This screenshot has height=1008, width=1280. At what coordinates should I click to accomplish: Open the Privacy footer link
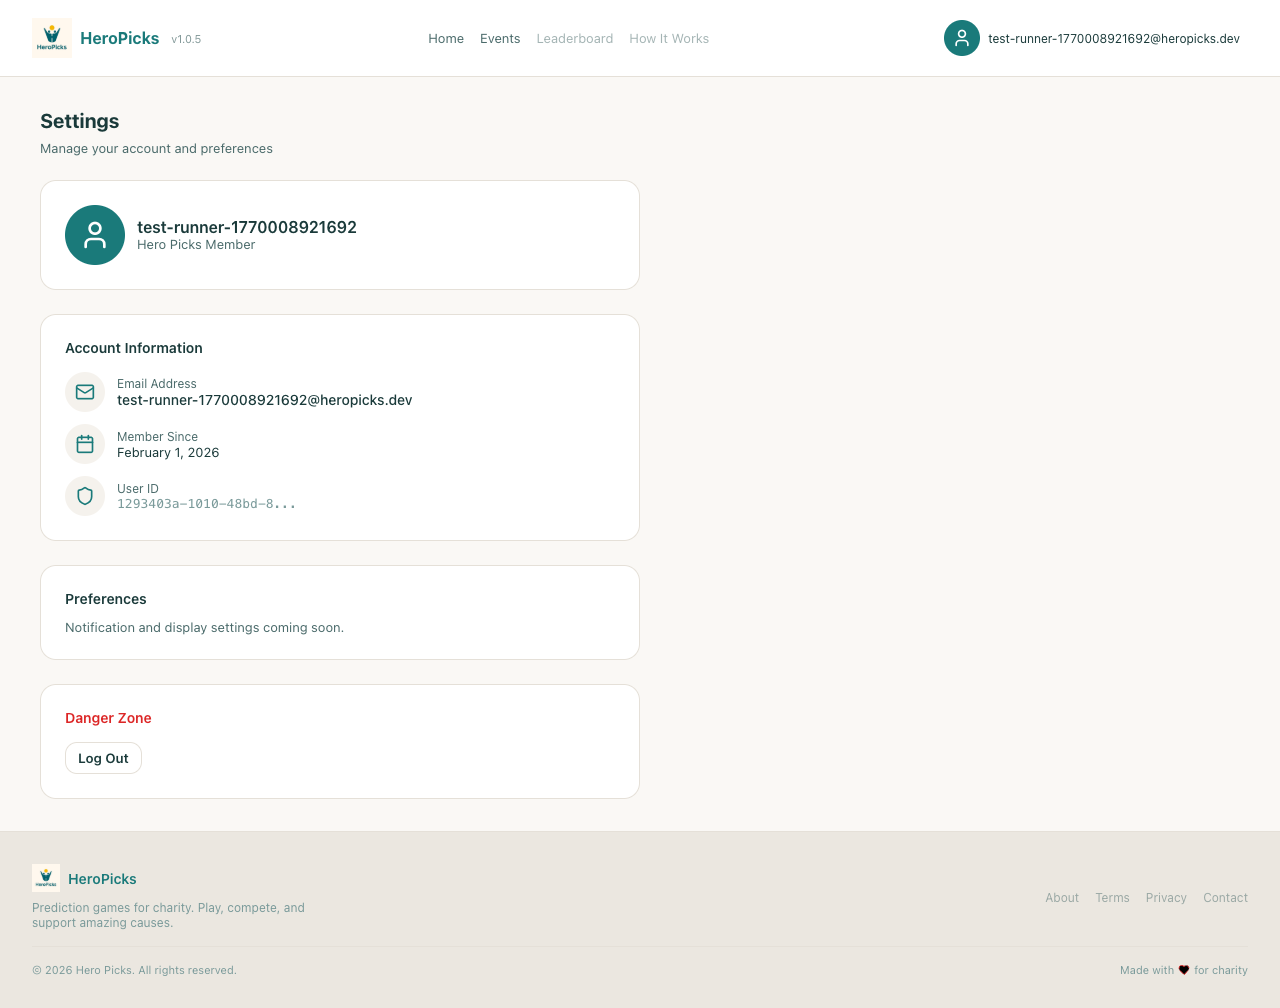1166,898
